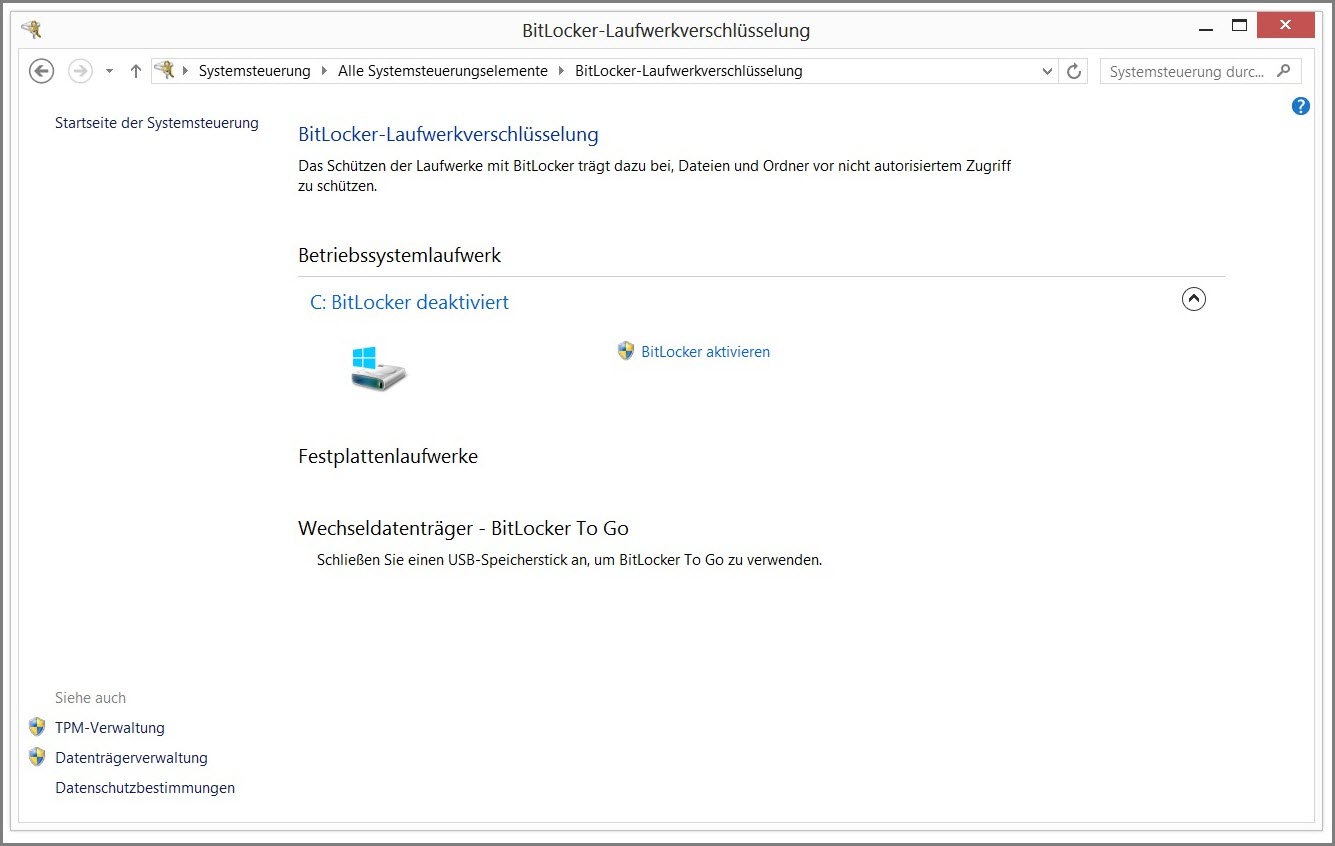Go to Startseite der Systemsteuerung
This screenshot has height=846, width=1335.
156,123
